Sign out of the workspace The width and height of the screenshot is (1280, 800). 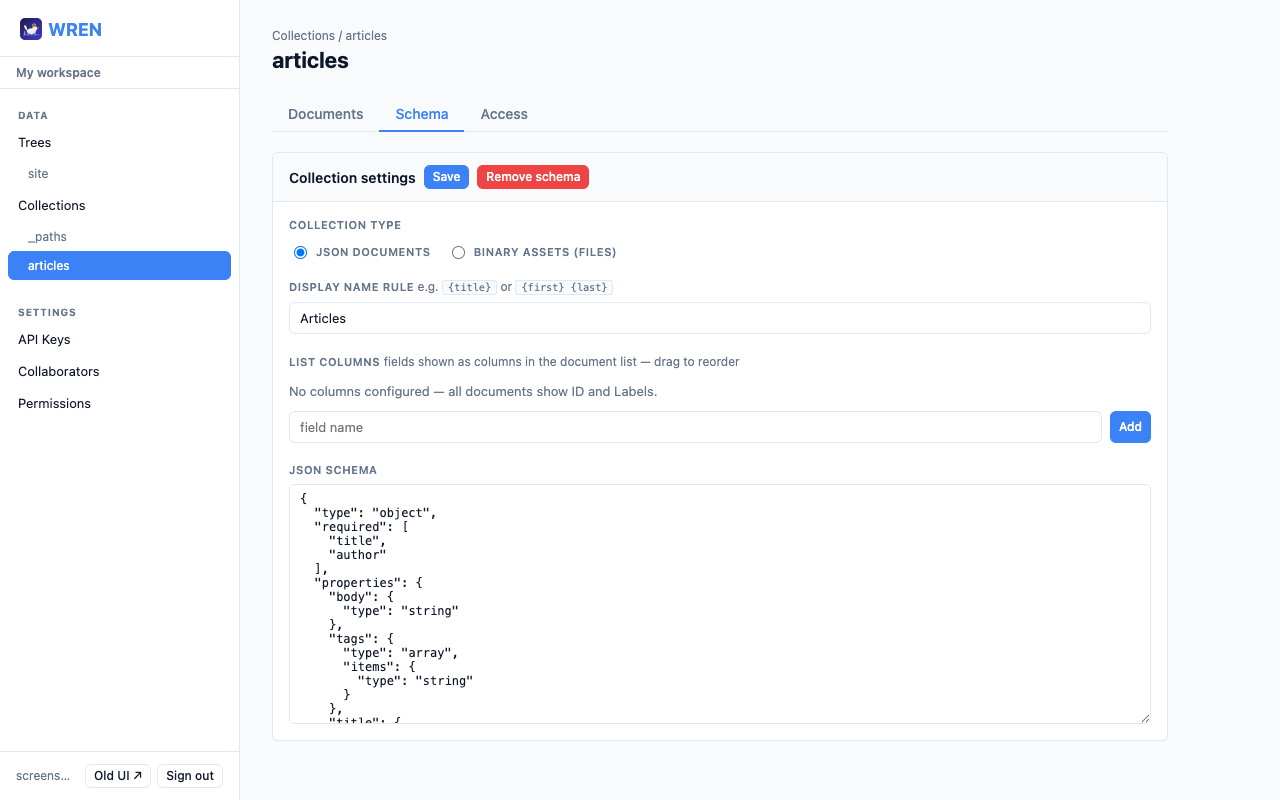tap(189, 775)
